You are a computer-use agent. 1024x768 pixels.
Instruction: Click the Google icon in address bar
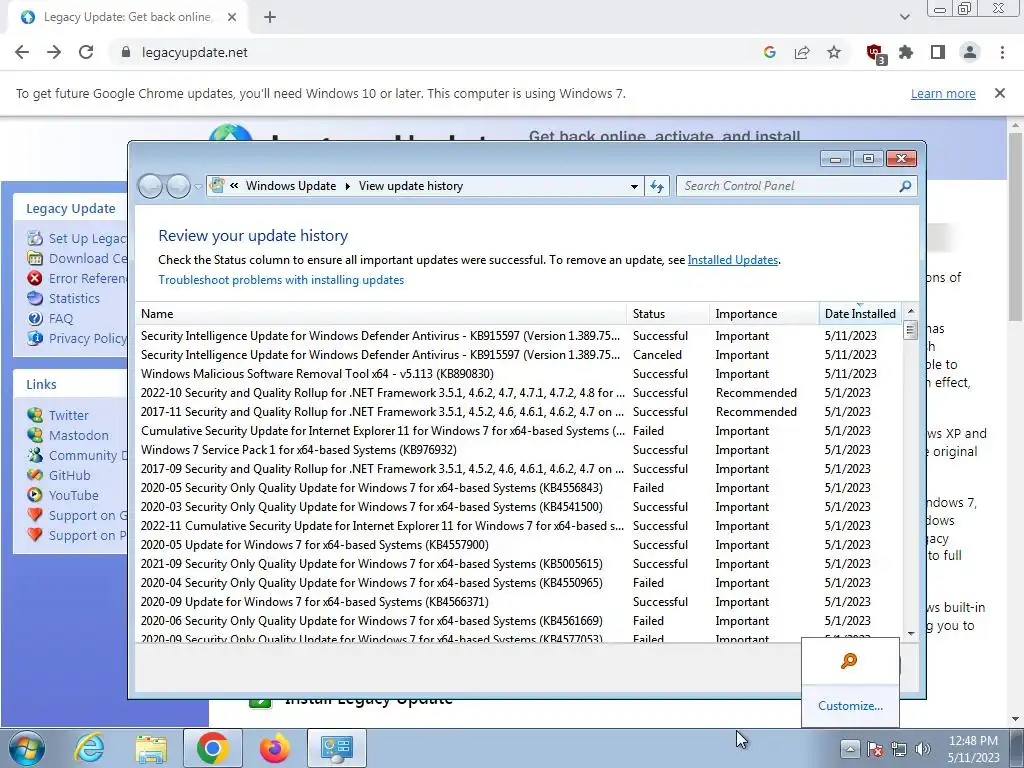click(770, 52)
